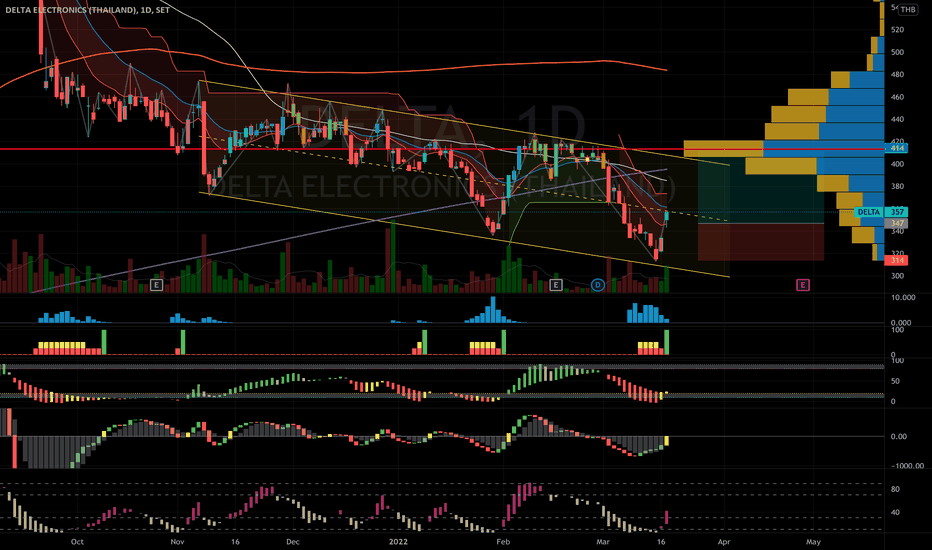Click the DELTA symbol price tag
932x550 pixels.
868,212
